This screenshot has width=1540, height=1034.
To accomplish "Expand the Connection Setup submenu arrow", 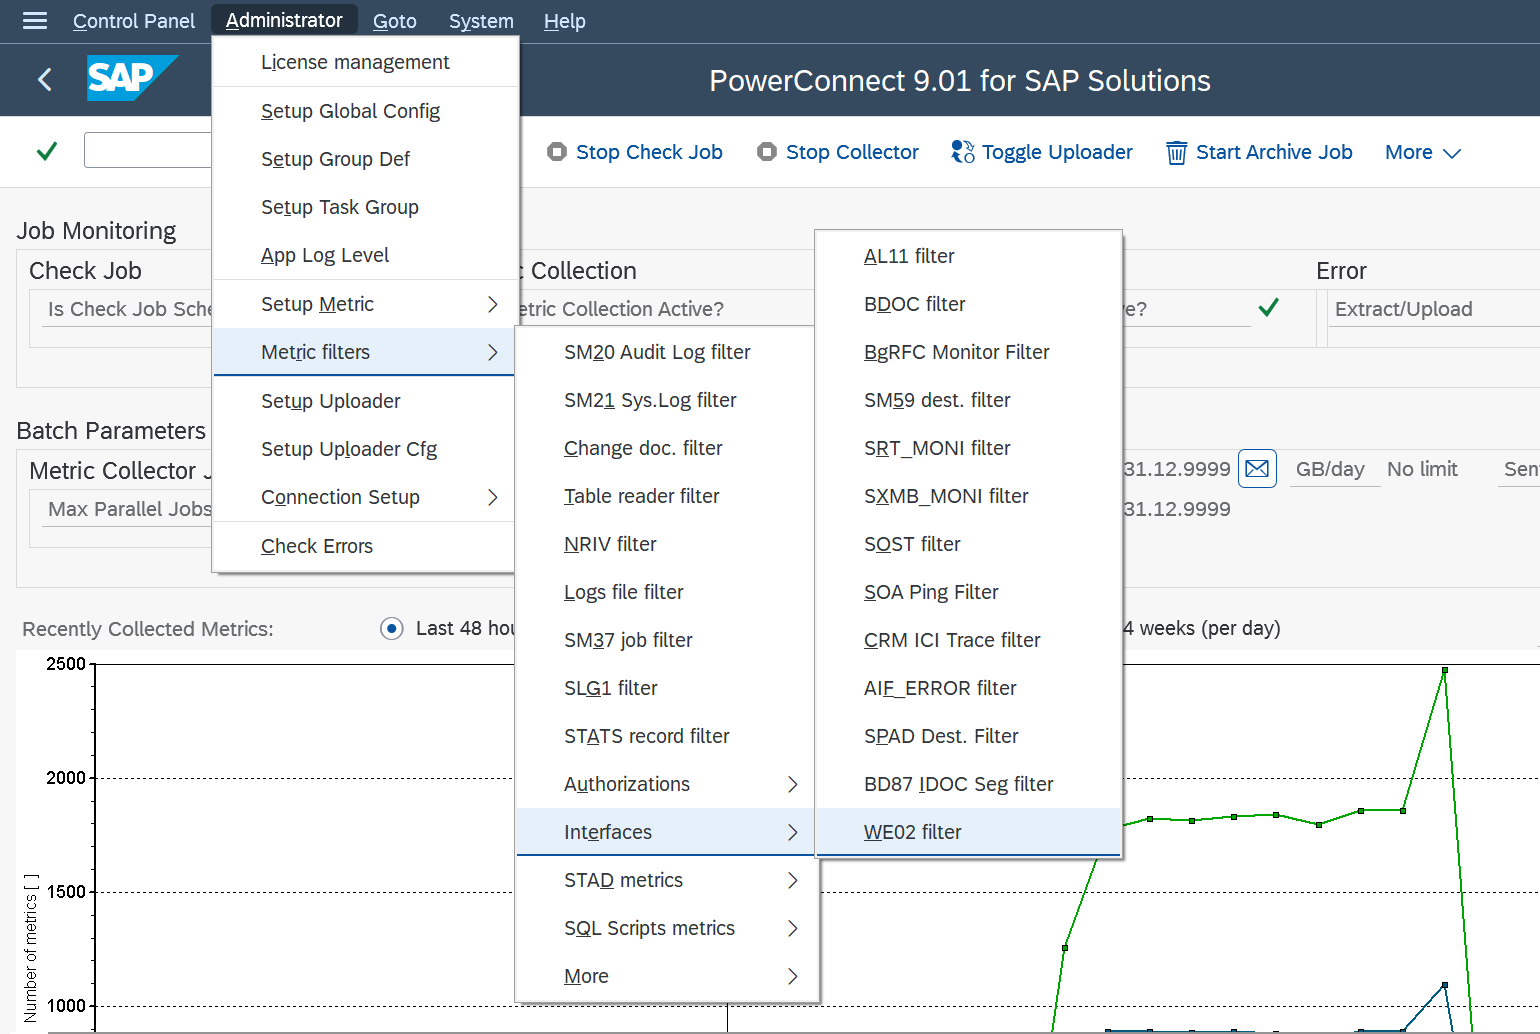I will [492, 497].
